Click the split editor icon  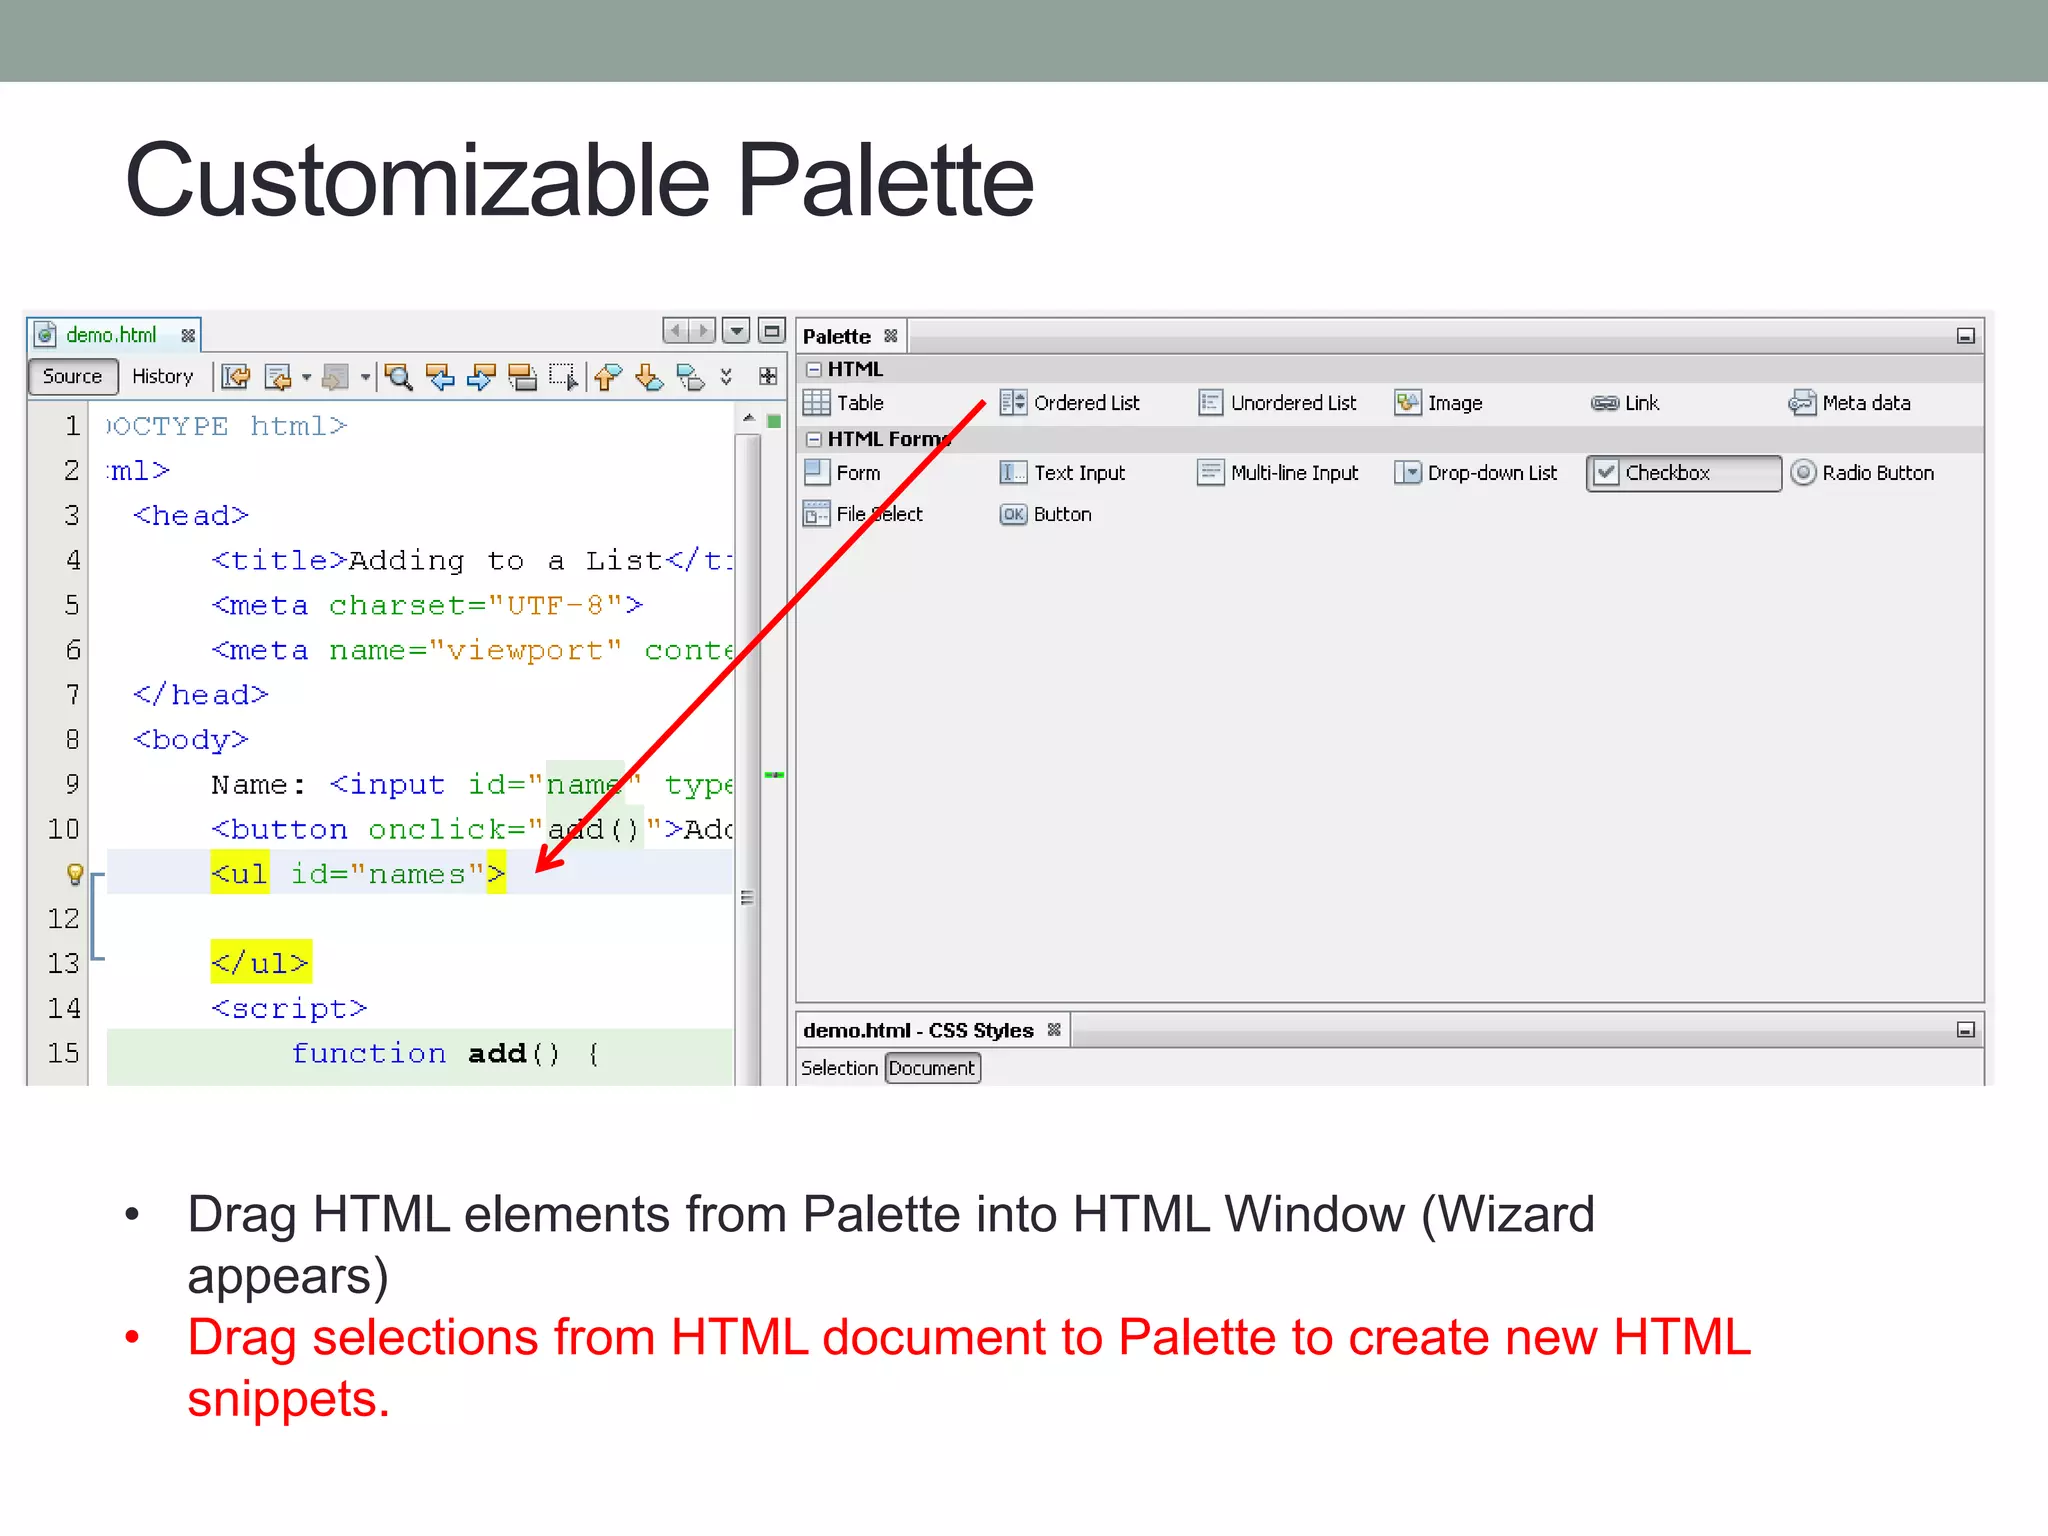[x=768, y=376]
